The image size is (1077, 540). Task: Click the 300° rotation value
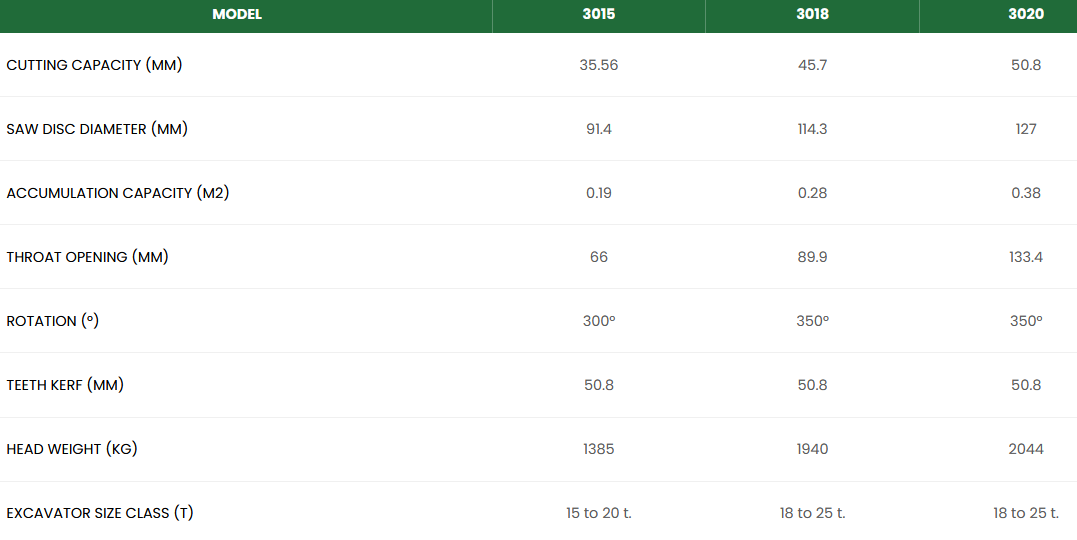(x=599, y=321)
